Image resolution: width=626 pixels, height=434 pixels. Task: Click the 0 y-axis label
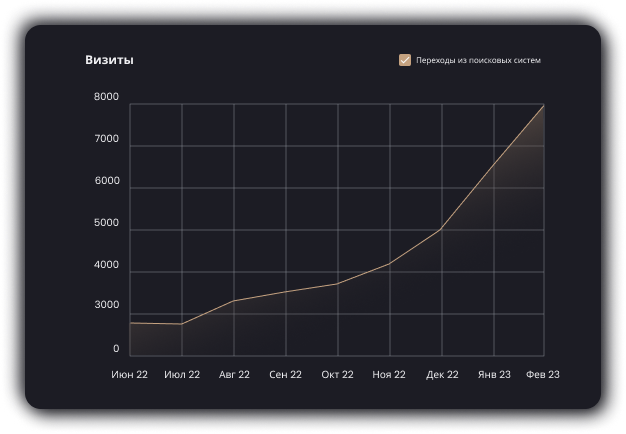[x=116, y=349]
